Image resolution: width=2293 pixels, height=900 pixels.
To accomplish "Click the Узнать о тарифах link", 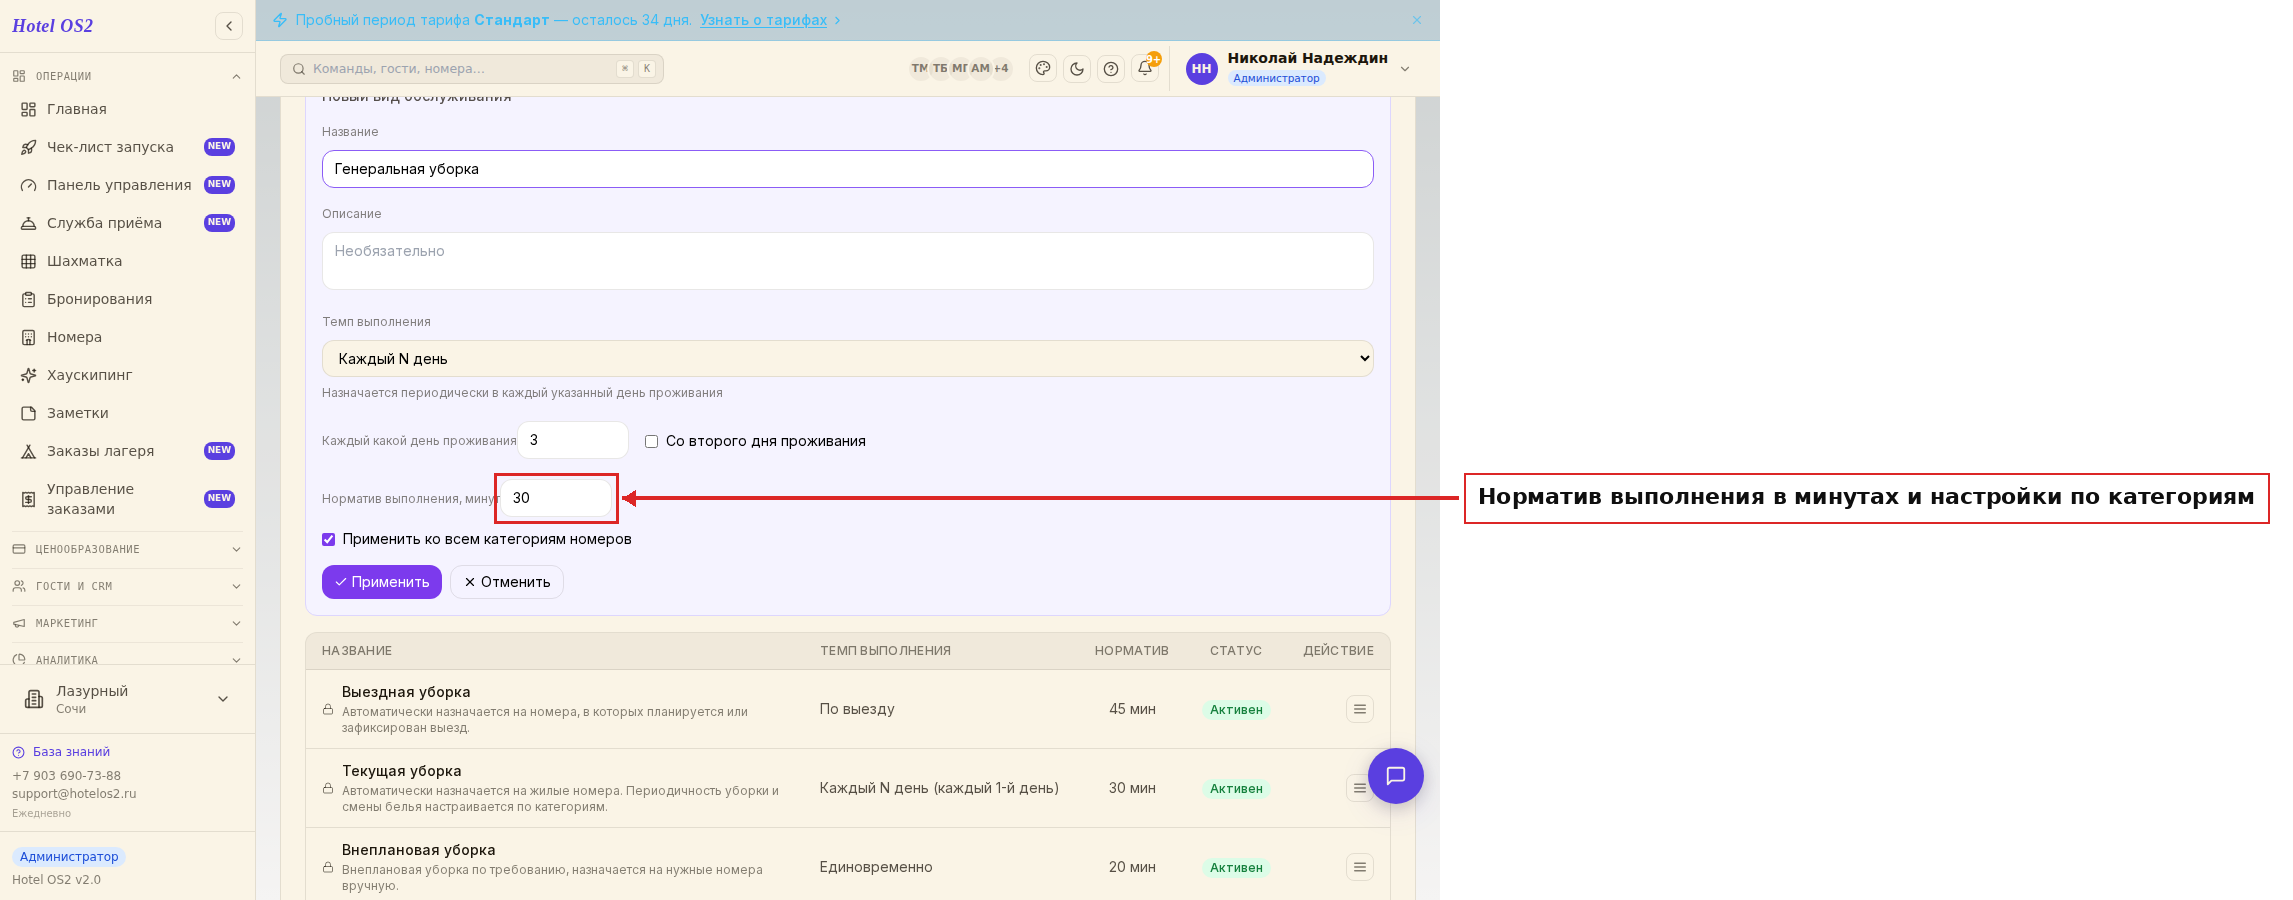I will pos(763,20).
